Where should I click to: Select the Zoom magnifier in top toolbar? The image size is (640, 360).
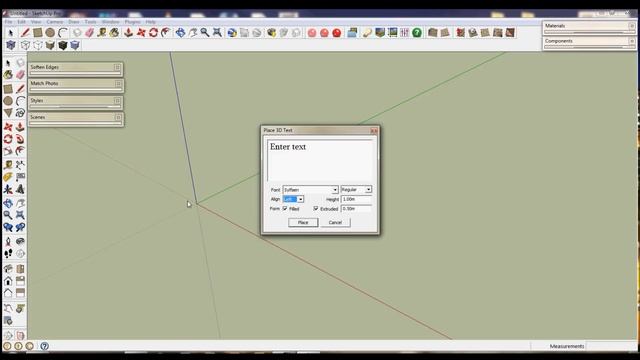[x=205, y=33]
